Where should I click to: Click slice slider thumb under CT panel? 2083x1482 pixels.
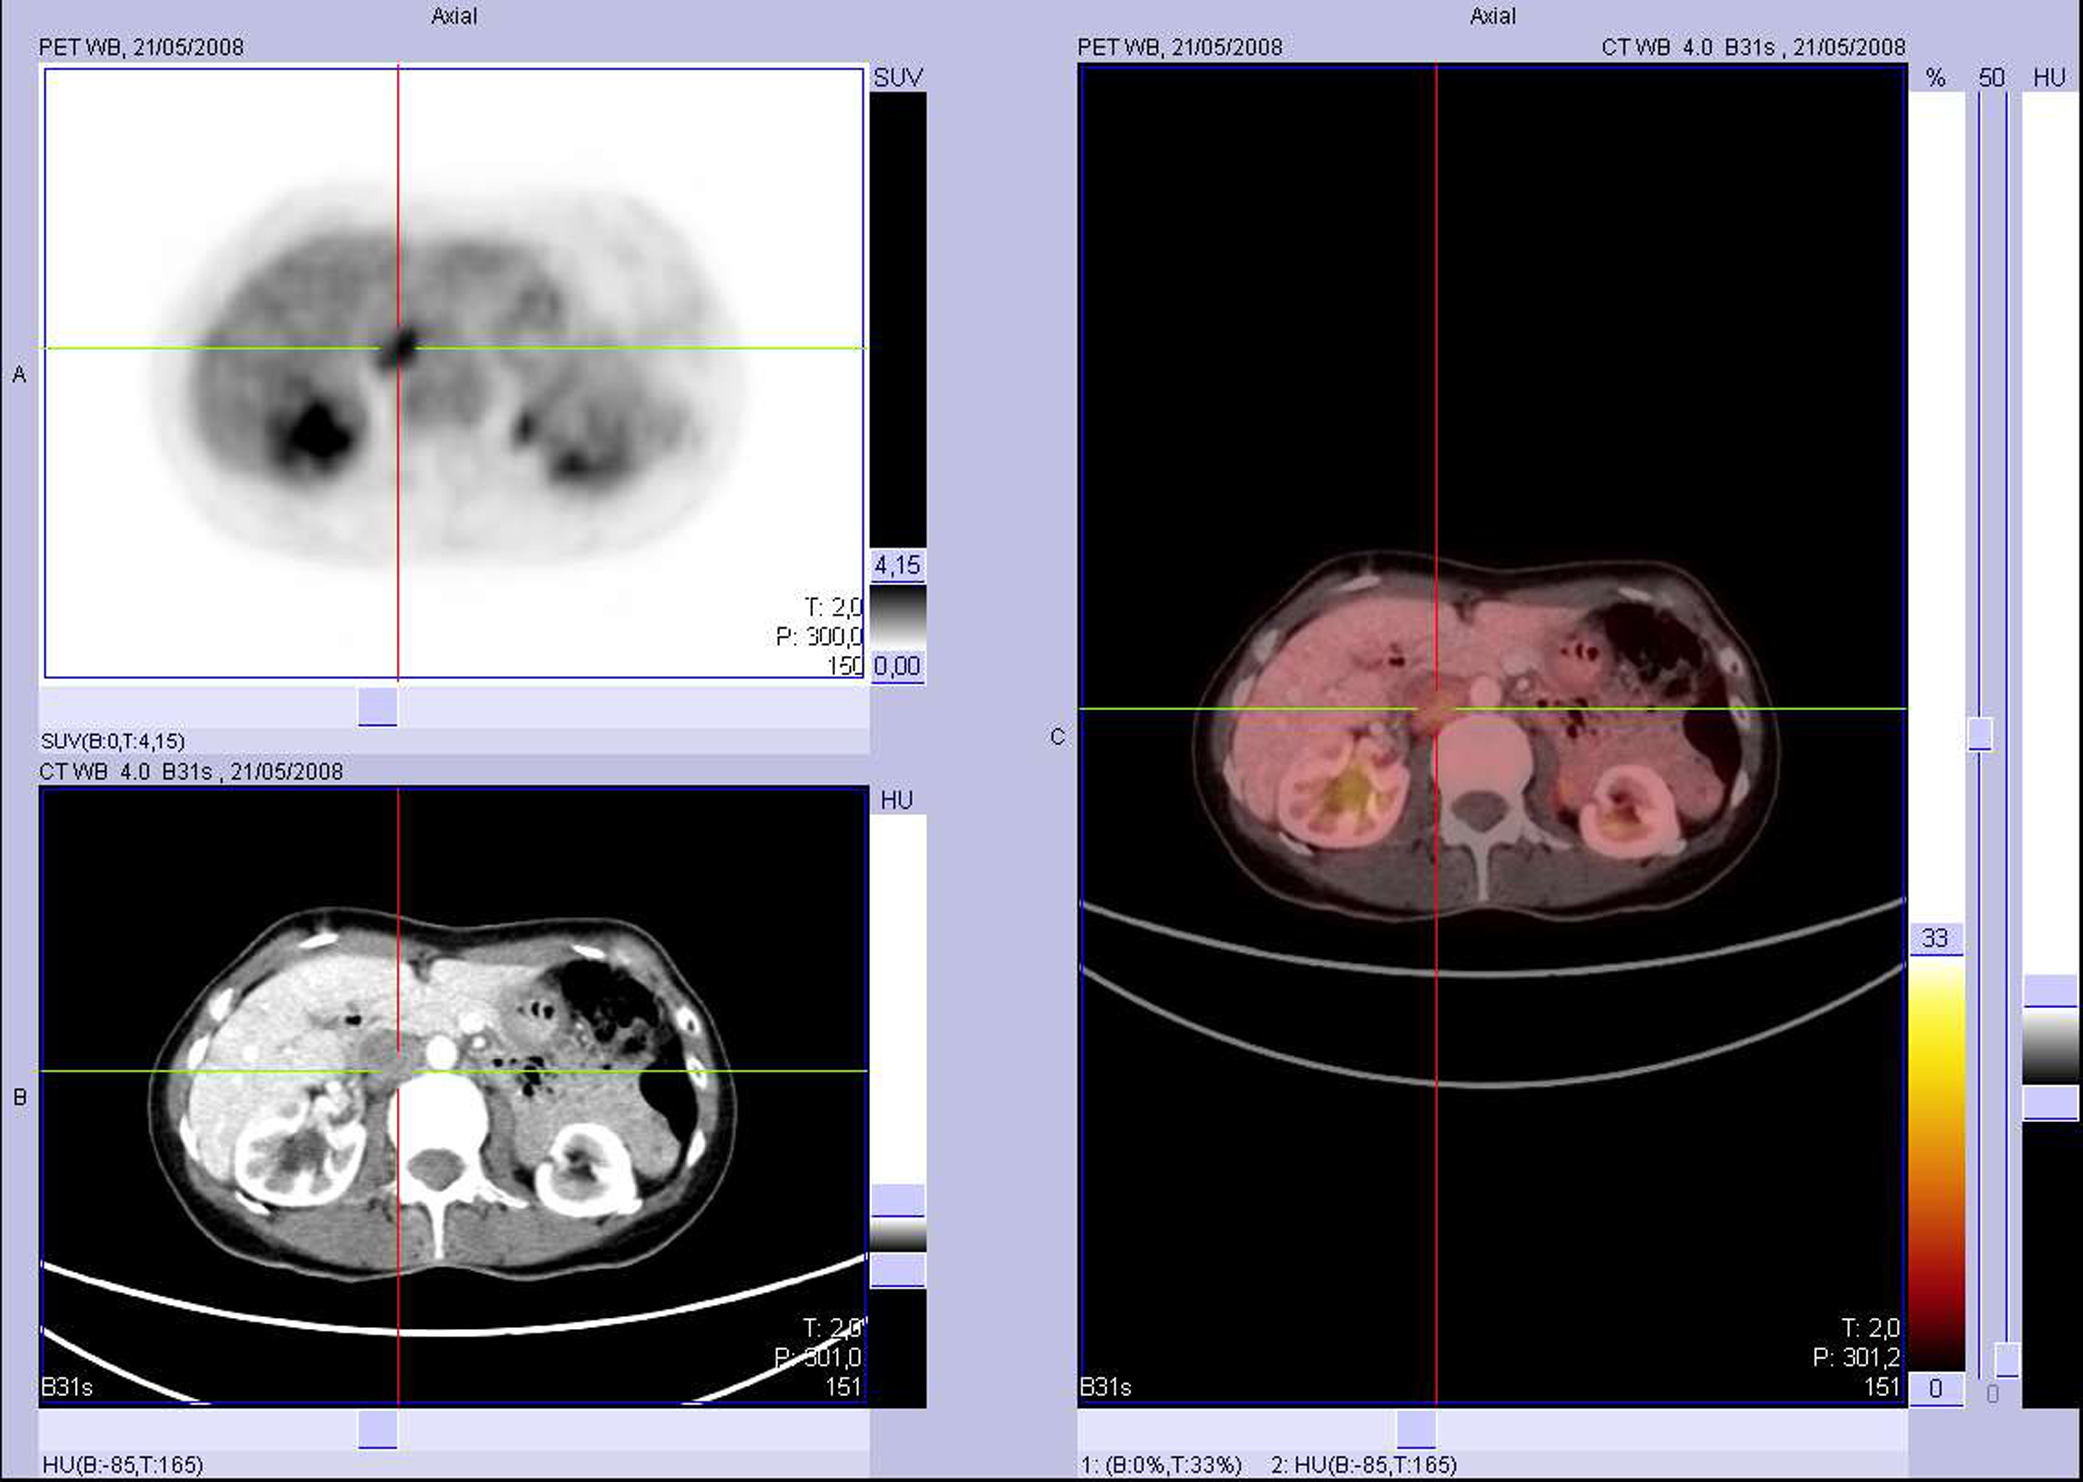tap(377, 1429)
